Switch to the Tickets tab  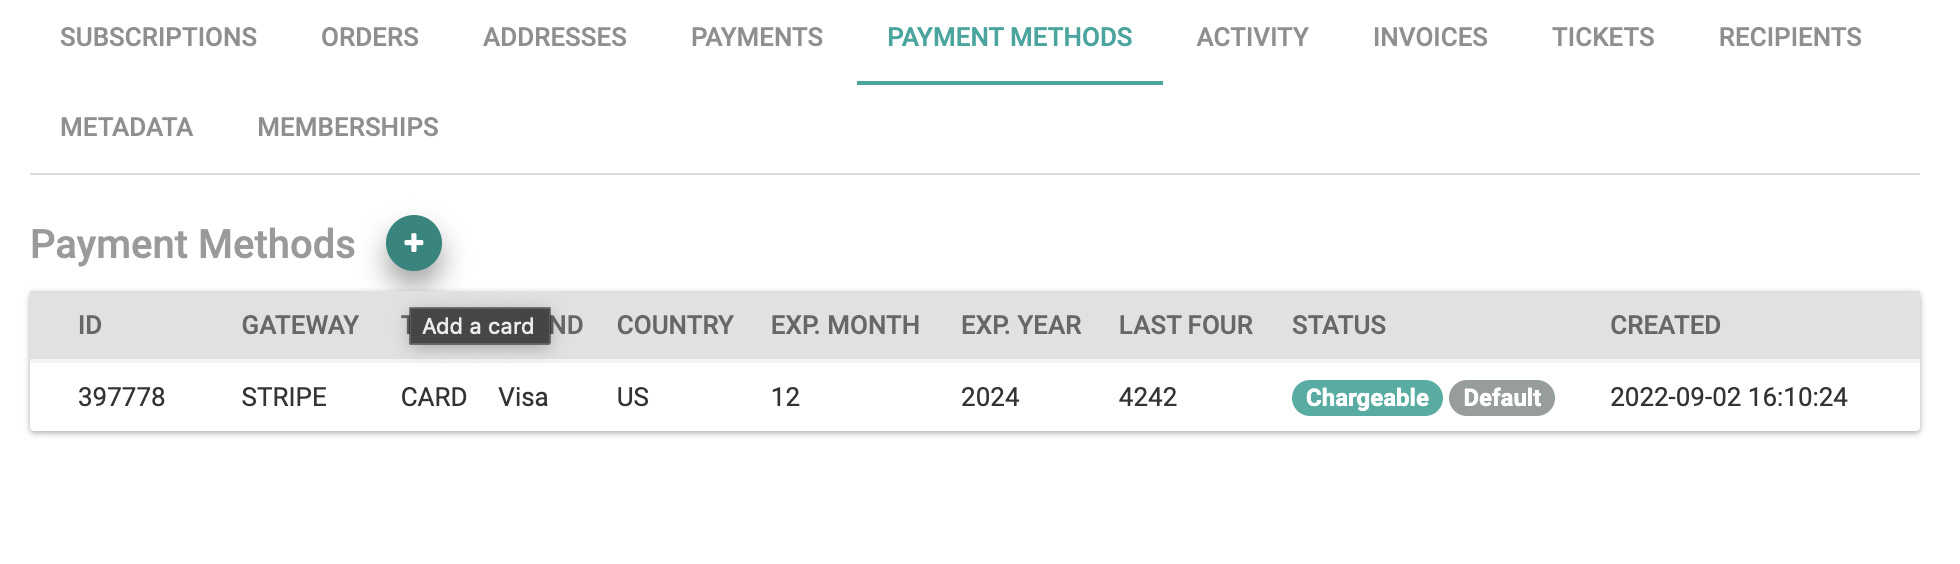[1603, 38]
